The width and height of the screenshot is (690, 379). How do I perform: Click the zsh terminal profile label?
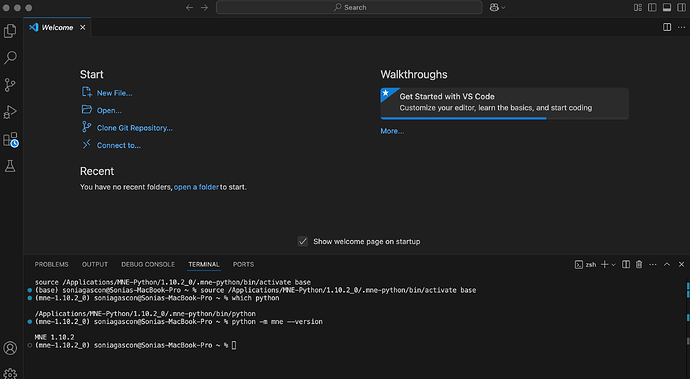click(586, 265)
